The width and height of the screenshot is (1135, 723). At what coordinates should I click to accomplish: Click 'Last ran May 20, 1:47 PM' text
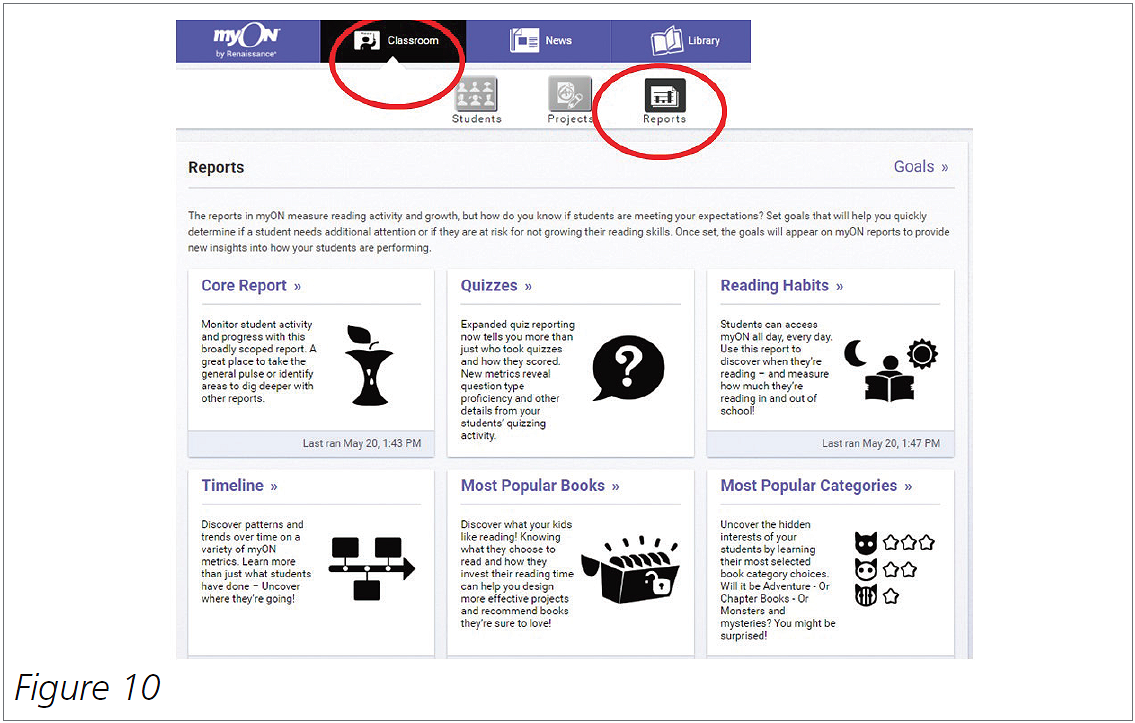click(x=881, y=444)
